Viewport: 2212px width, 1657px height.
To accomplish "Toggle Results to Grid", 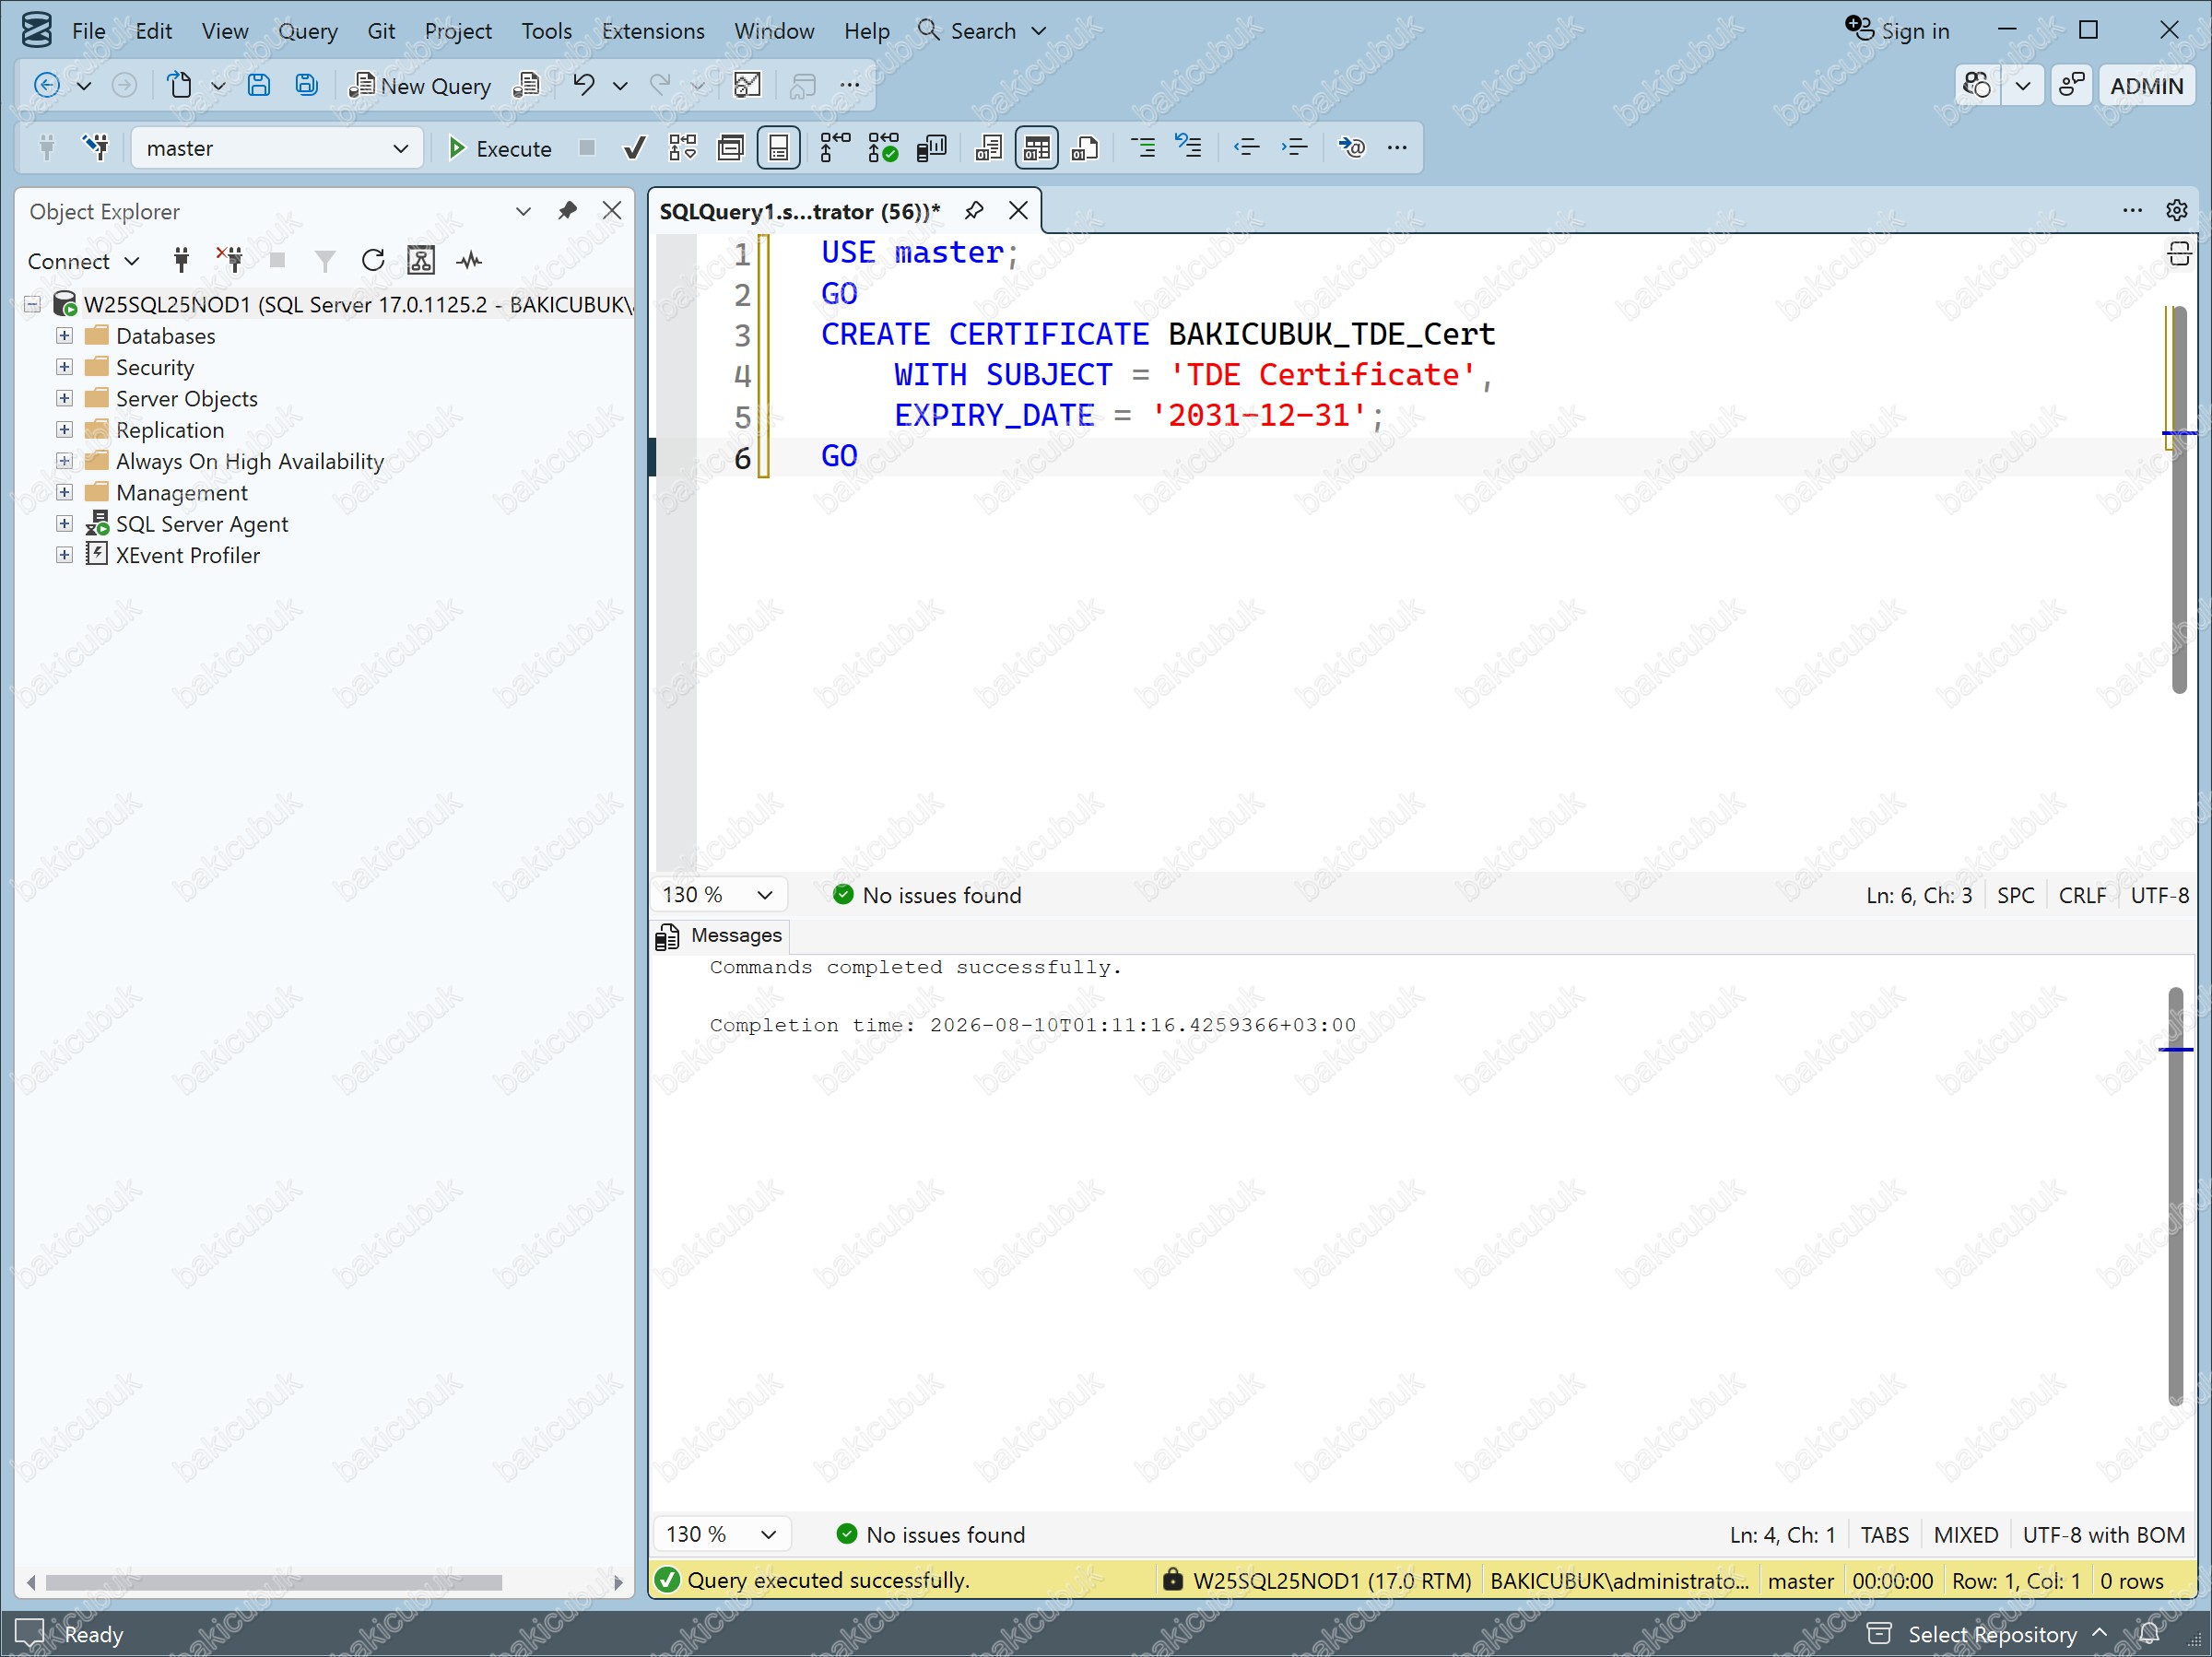I will click(x=1036, y=148).
